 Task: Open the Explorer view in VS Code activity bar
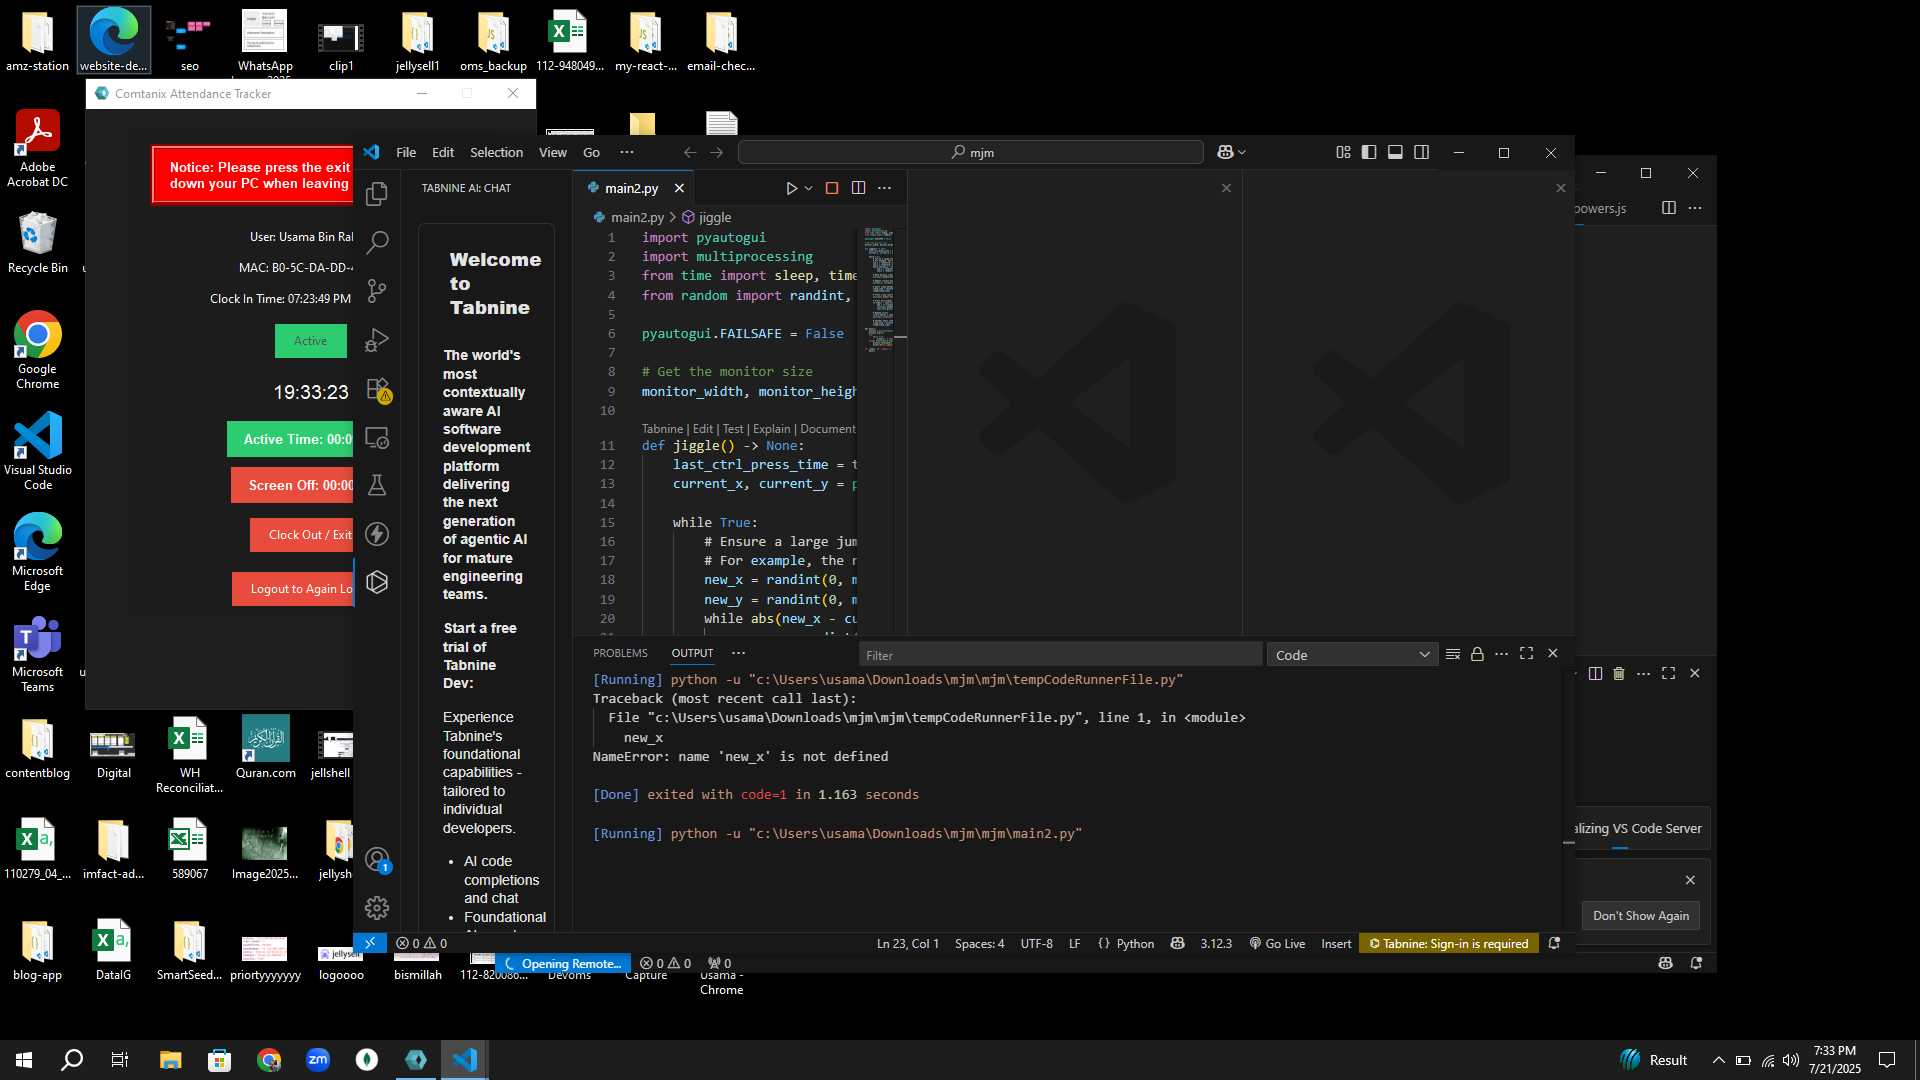[x=377, y=193]
